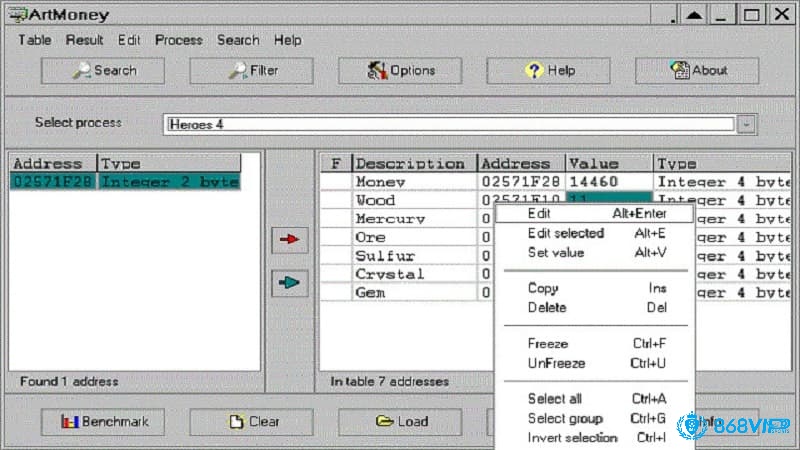
Task: Click the Benchmark button
Action: tap(103, 422)
